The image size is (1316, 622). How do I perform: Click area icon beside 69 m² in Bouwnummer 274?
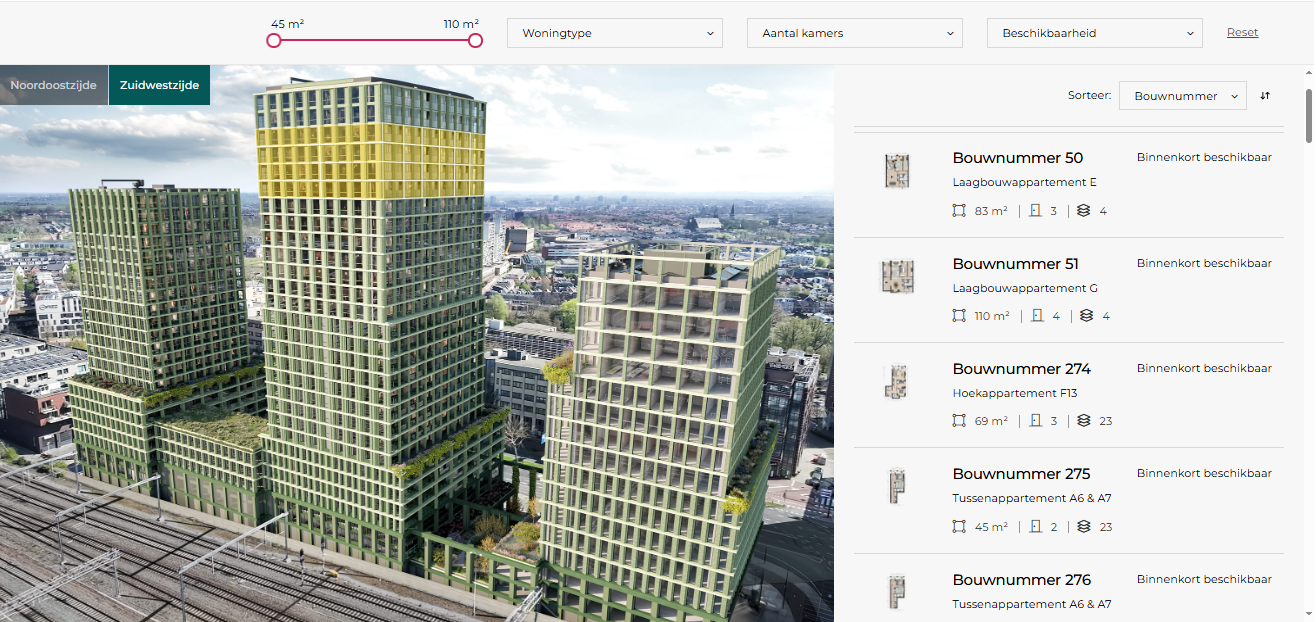960,421
